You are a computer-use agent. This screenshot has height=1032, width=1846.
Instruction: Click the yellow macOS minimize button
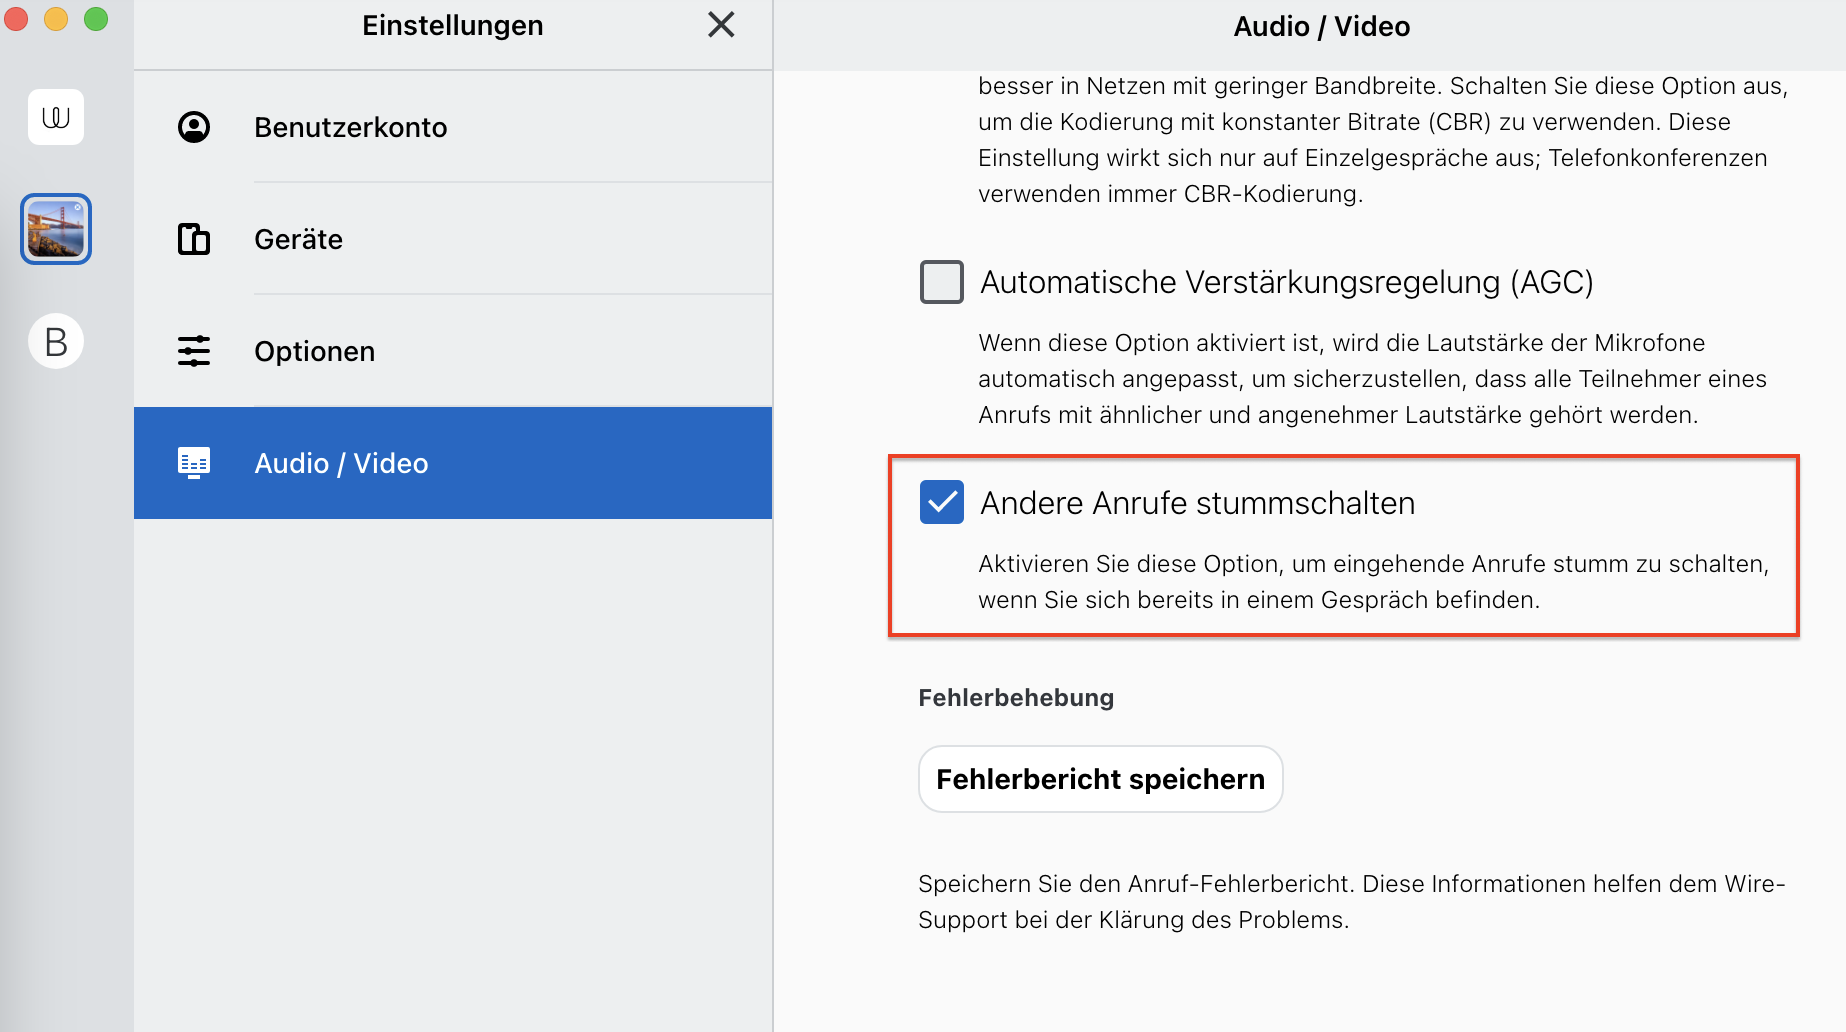pos(56,19)
